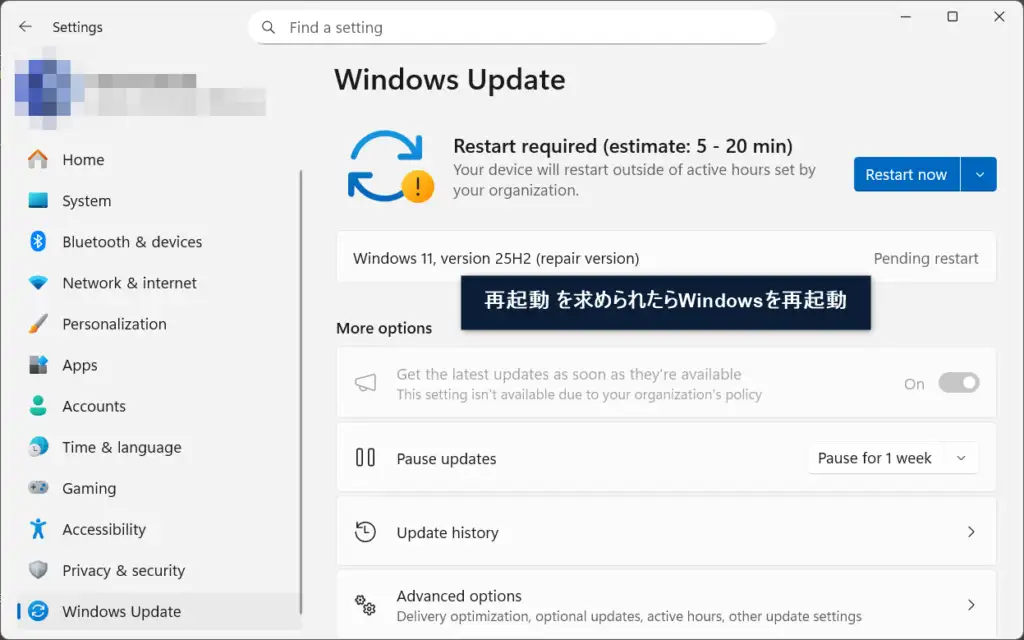Screen dimensions: 1024x640
Task: Click the Personalization paintbrush icon
Action: coord(38,324)
